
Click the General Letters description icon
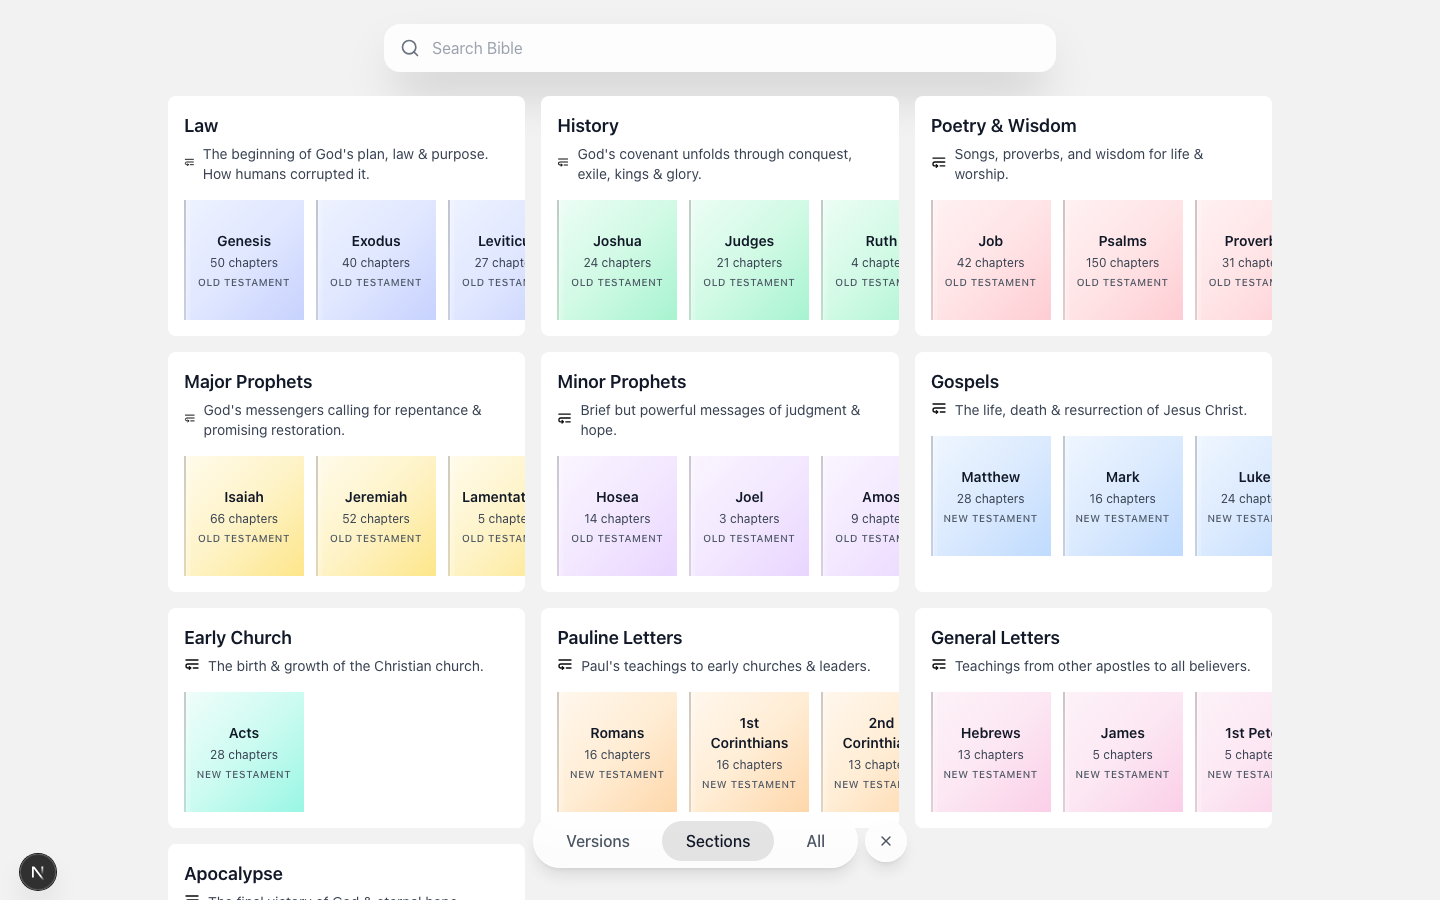939,665
